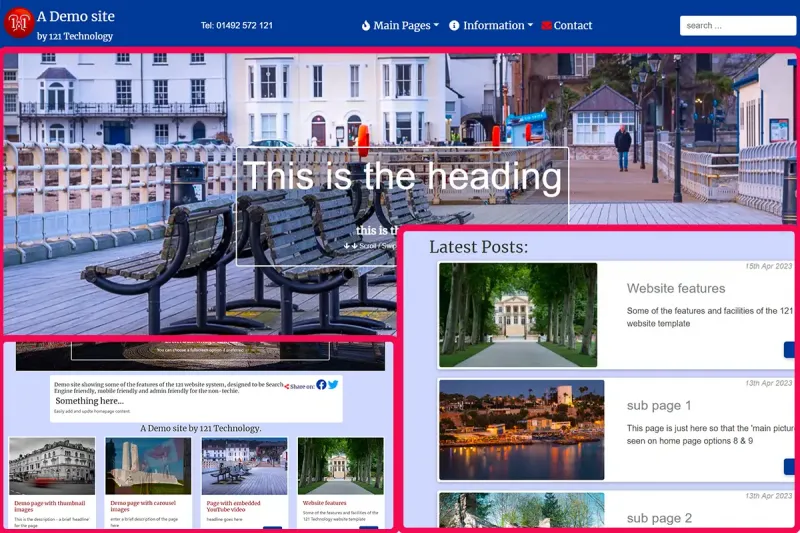The image size is (800, 533).
Task: Click the 'This is the heading' banner text
Action: 402,176
